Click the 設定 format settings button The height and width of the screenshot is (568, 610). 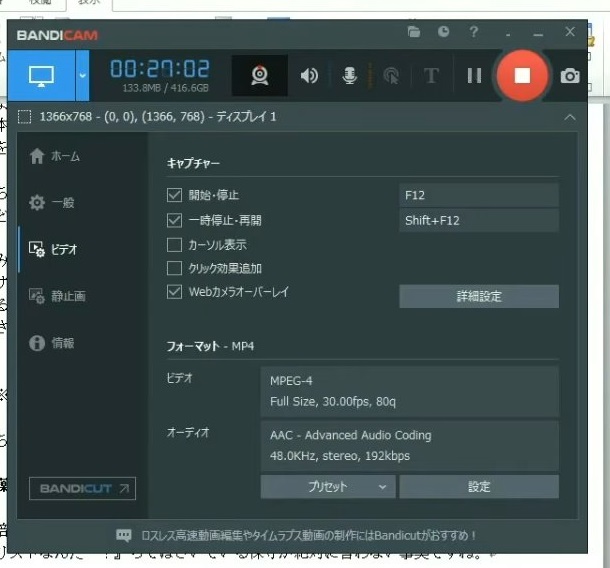479,486
